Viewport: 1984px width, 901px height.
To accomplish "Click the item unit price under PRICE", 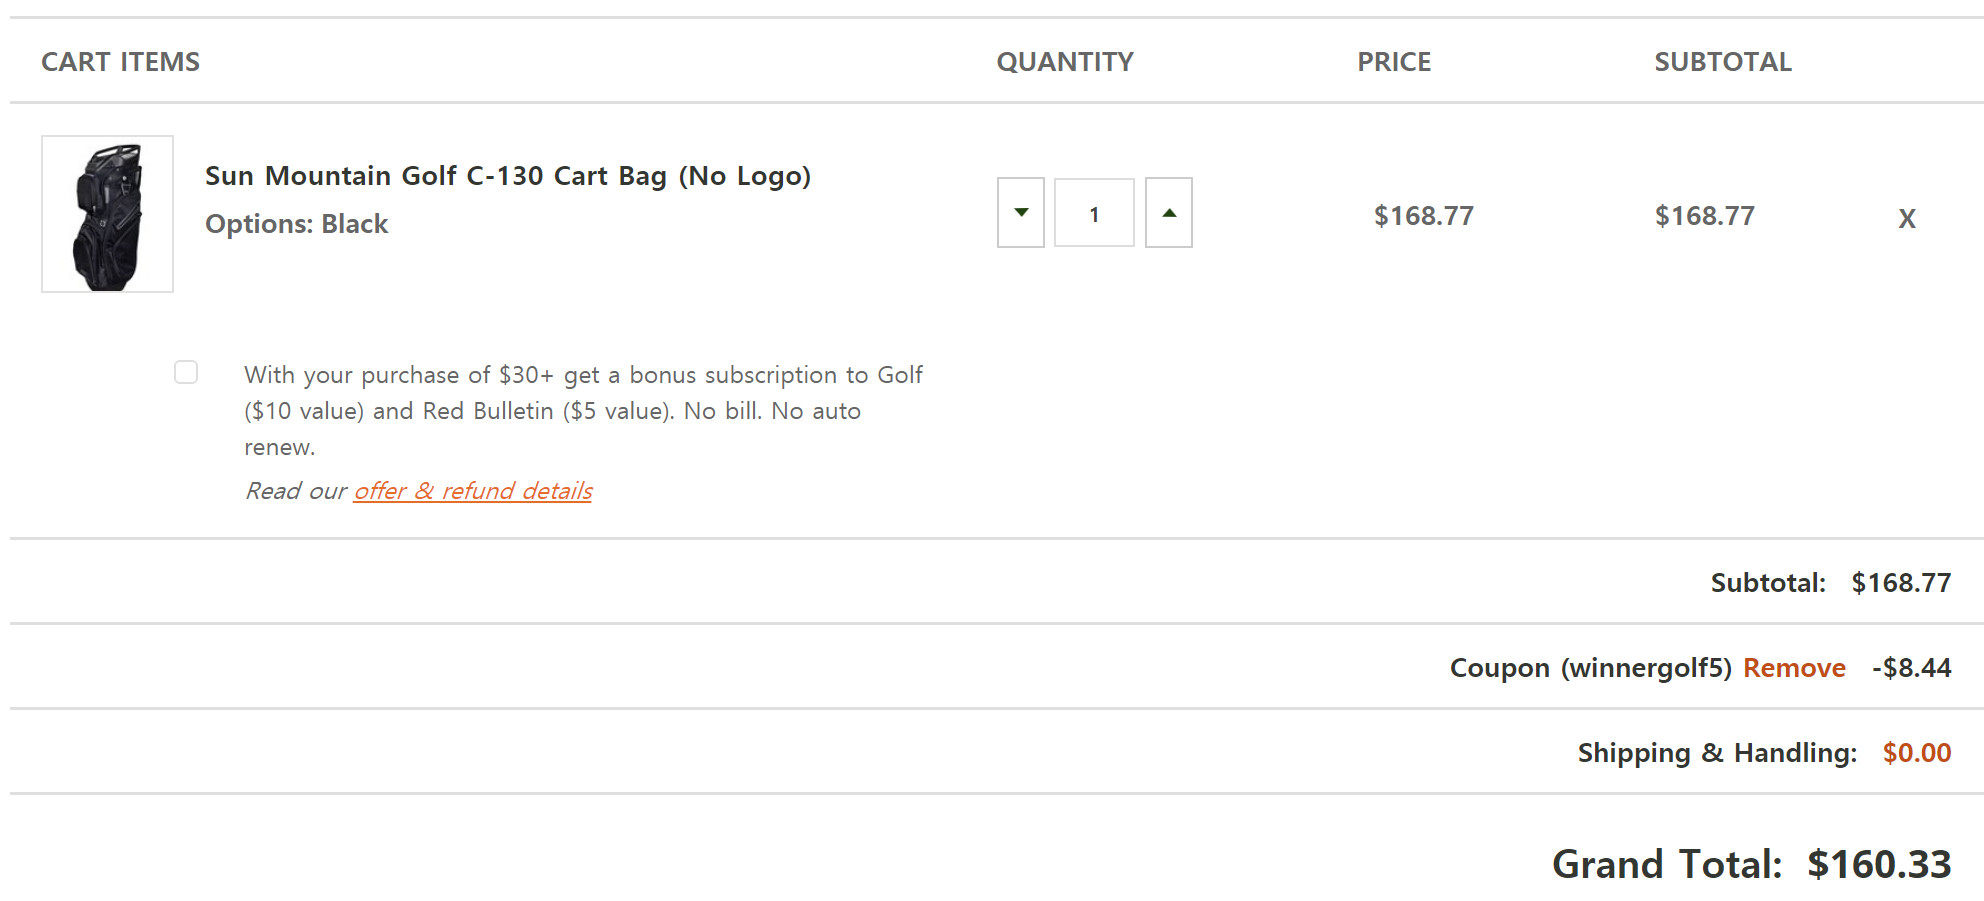I will [1423, 216].
